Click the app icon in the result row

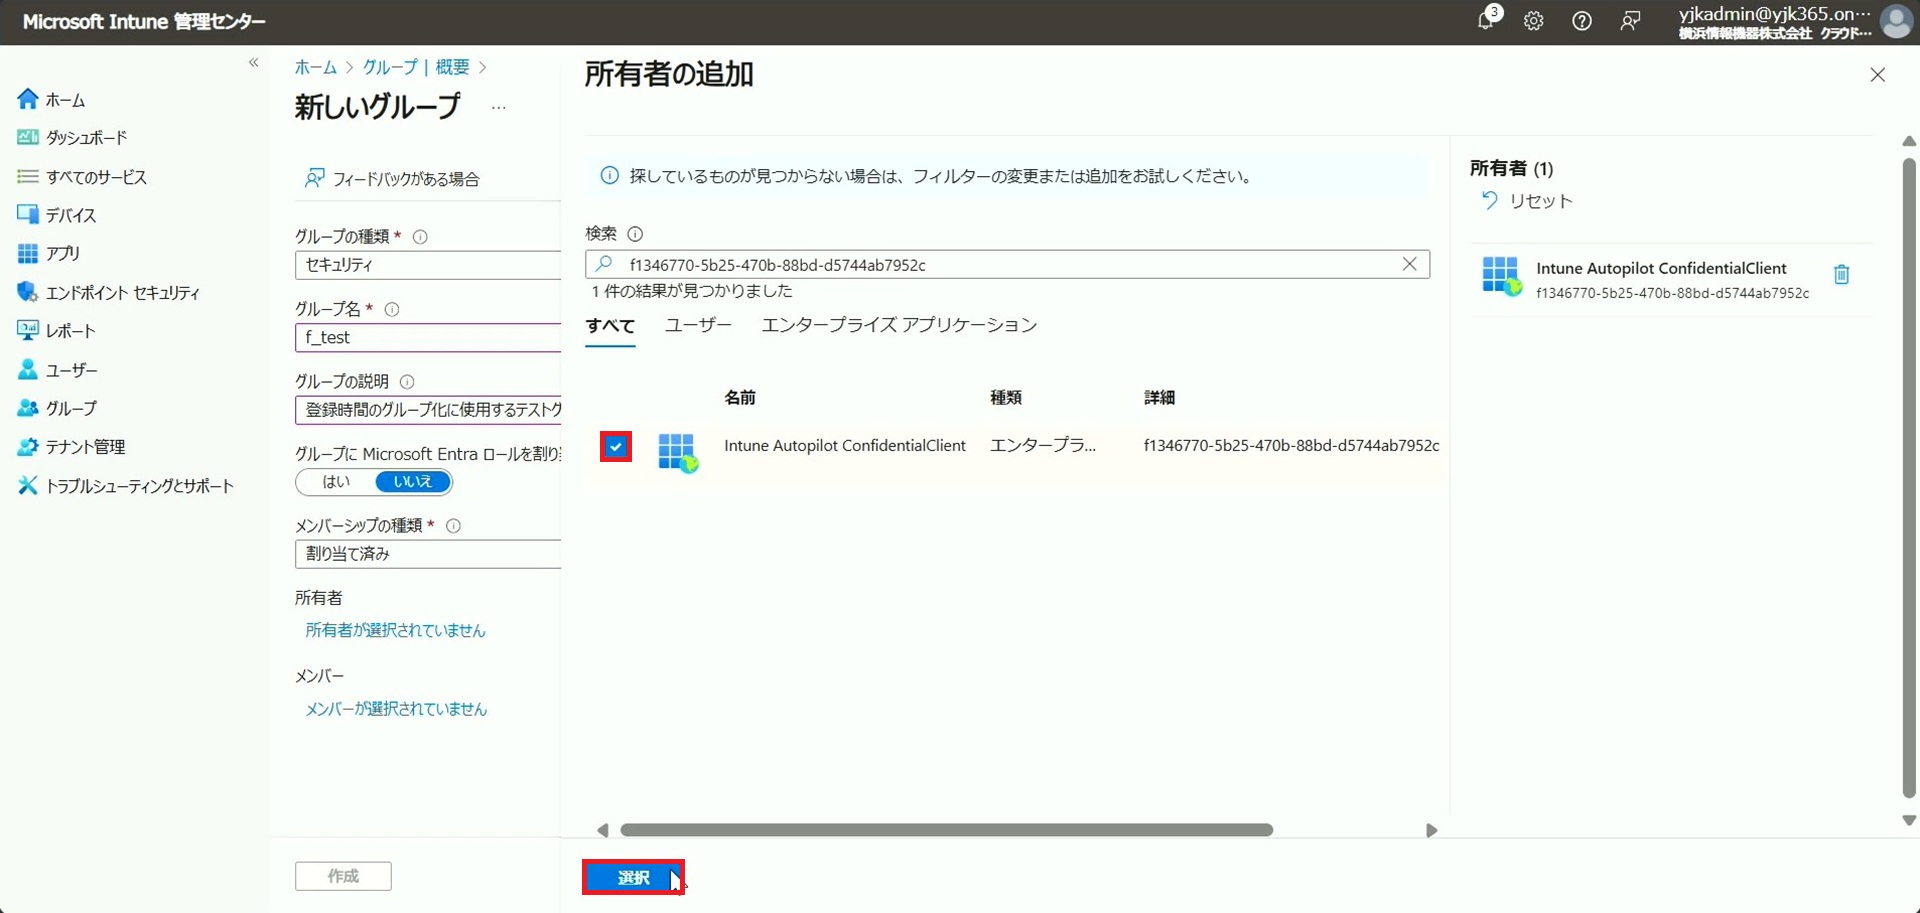coord(677,452)
